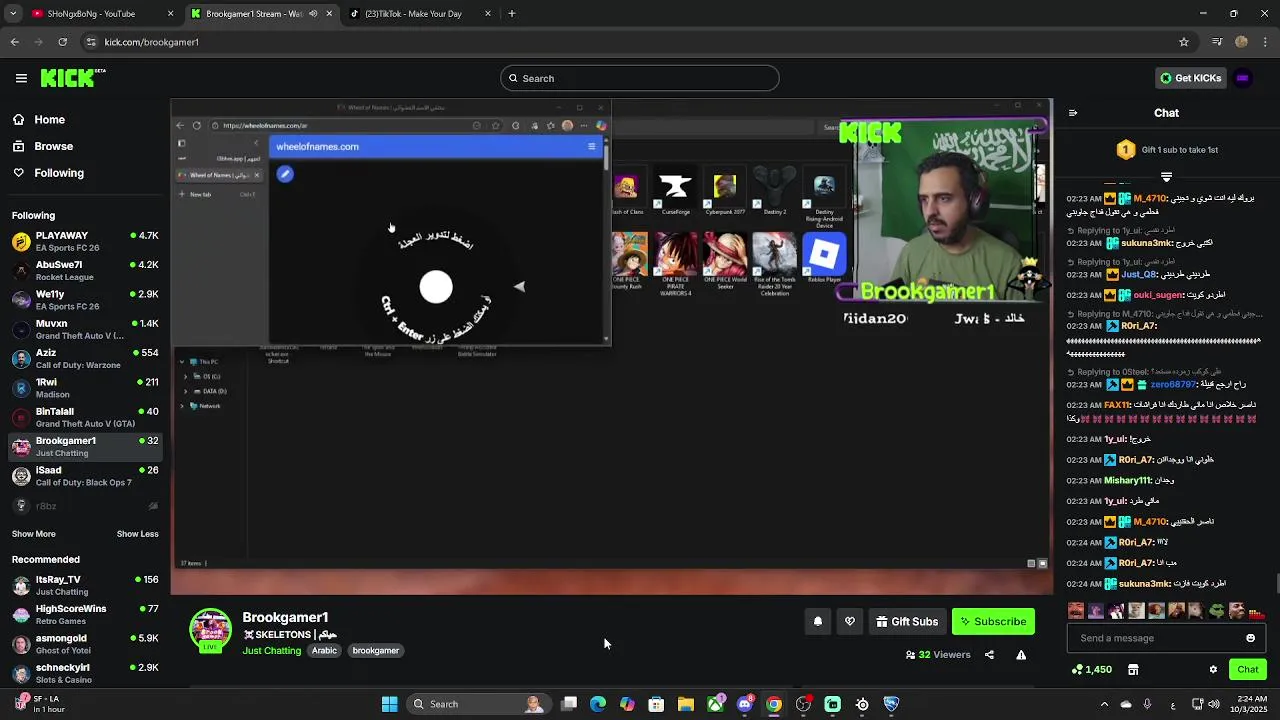The height and width of the screenshot is (720, 1280).
Task: Expand the gift leaderboard chevron under Gift 1 sub
Action: coord(1166,176)
